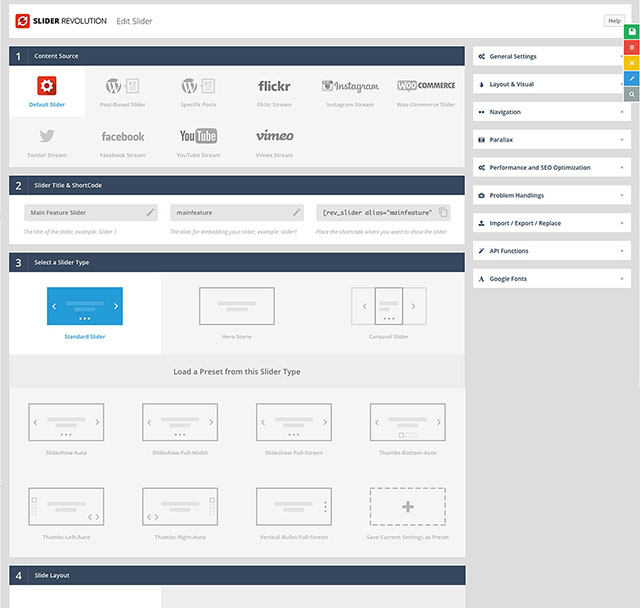This screenshot has width=640, height=608.
Task: Choose the Specific Posts source
Action: [x=198, y=92]
